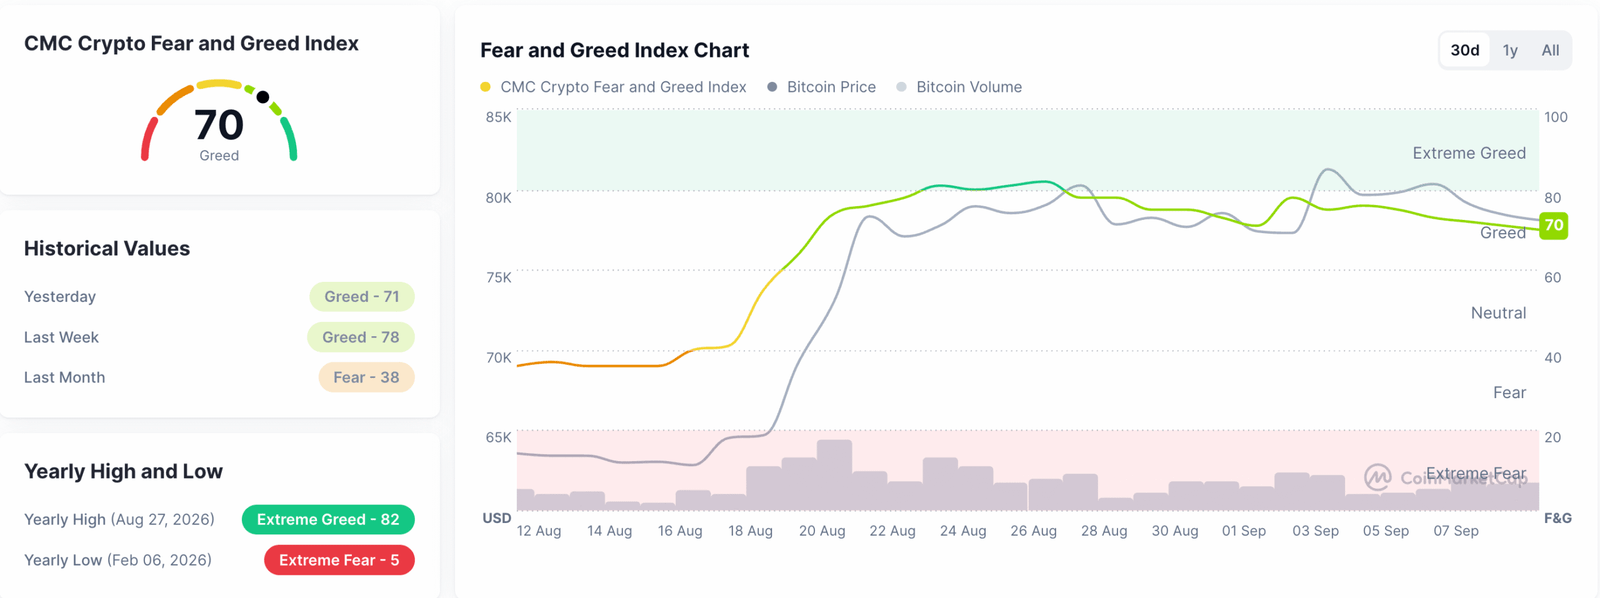The height and width of the screenshot is (598, 1600).
Task: Click the yellow Fear and Greed legend dot
Action: point(485,87)
